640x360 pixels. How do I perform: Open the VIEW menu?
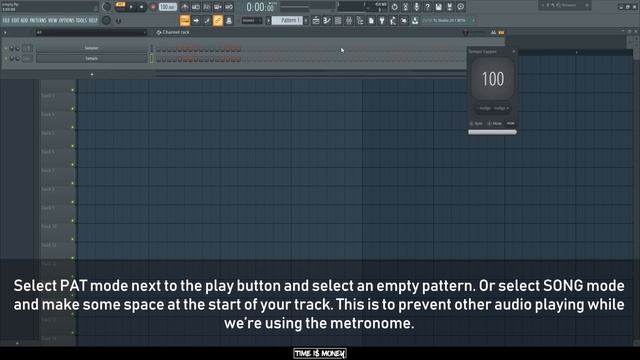[53, 20]
